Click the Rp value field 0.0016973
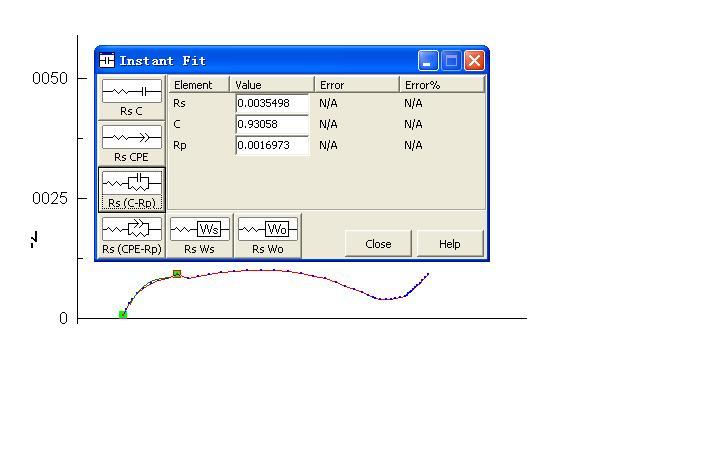Image resolution: width=720 pixels, height=450 pixels. point(272,146)
